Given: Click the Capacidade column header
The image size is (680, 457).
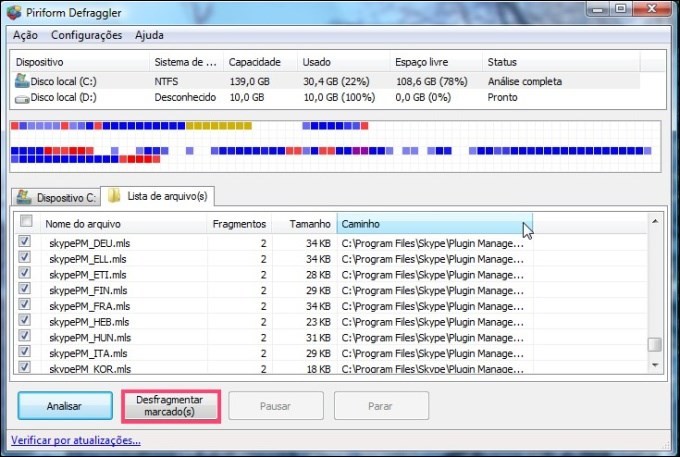Looking at the screenshot, I should (x=260, y=62).
